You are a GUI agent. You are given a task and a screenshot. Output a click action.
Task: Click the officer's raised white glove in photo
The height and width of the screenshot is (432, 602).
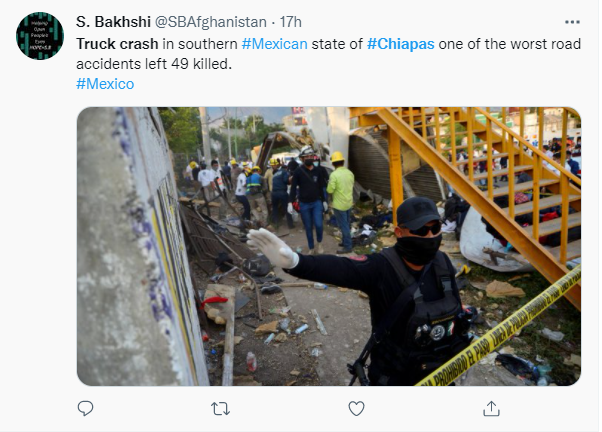pyautogui.click(x=273, y=248)
